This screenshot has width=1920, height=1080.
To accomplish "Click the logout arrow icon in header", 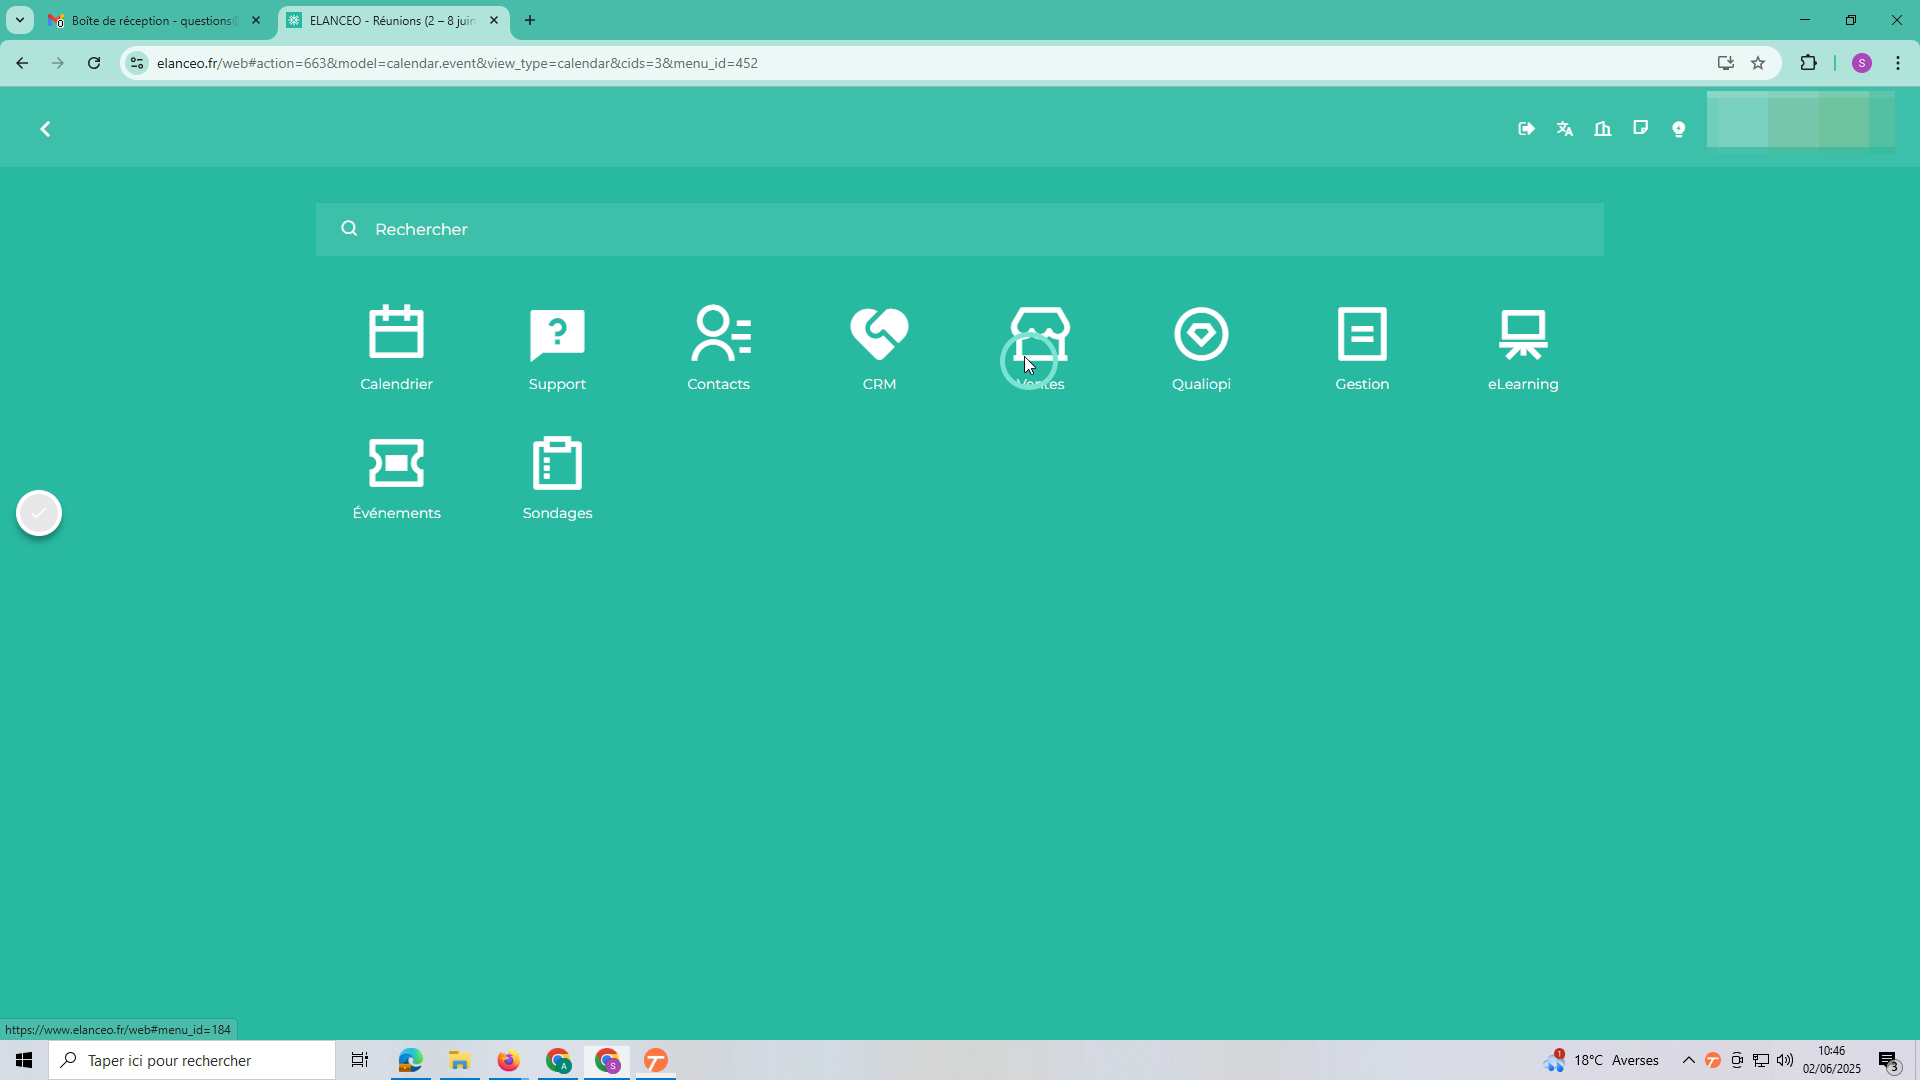I will (x=1526, y=129).
